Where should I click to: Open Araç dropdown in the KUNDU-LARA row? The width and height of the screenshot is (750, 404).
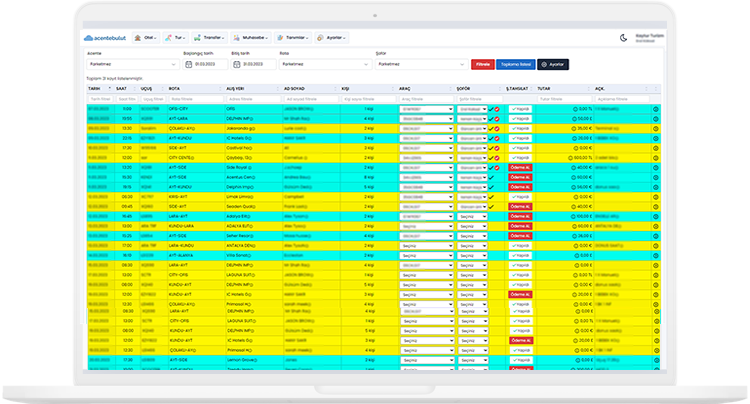pyautogui.click(x=427, y=226)
